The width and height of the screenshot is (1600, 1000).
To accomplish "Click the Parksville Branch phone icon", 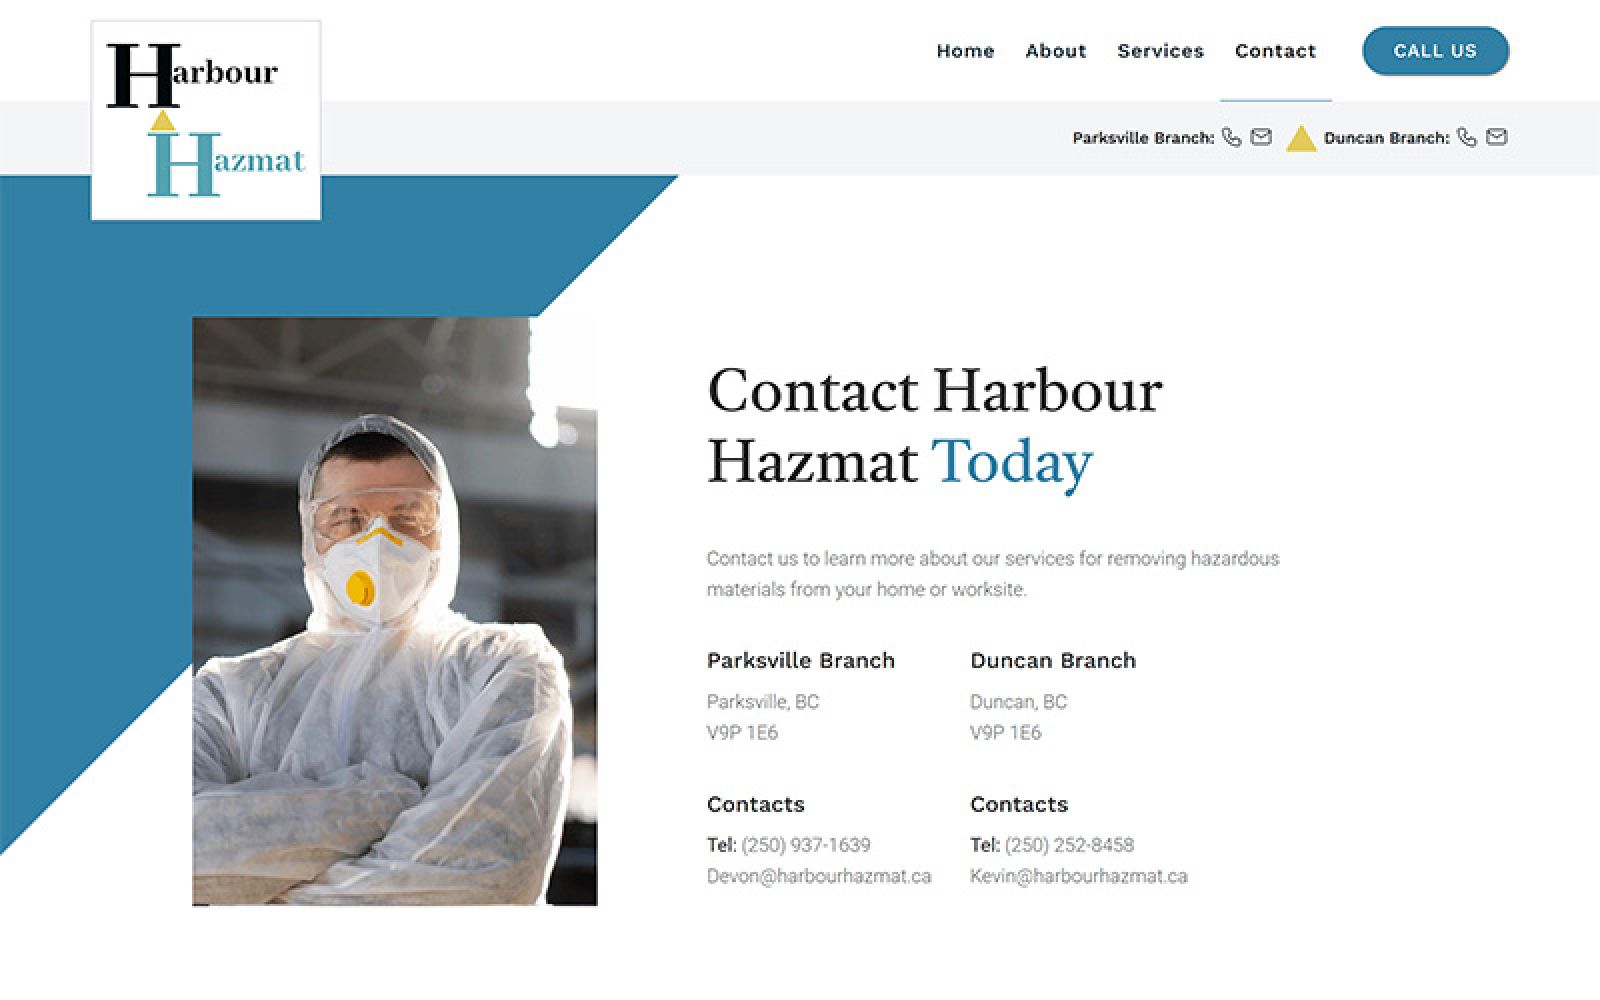I will point(1231,137).
